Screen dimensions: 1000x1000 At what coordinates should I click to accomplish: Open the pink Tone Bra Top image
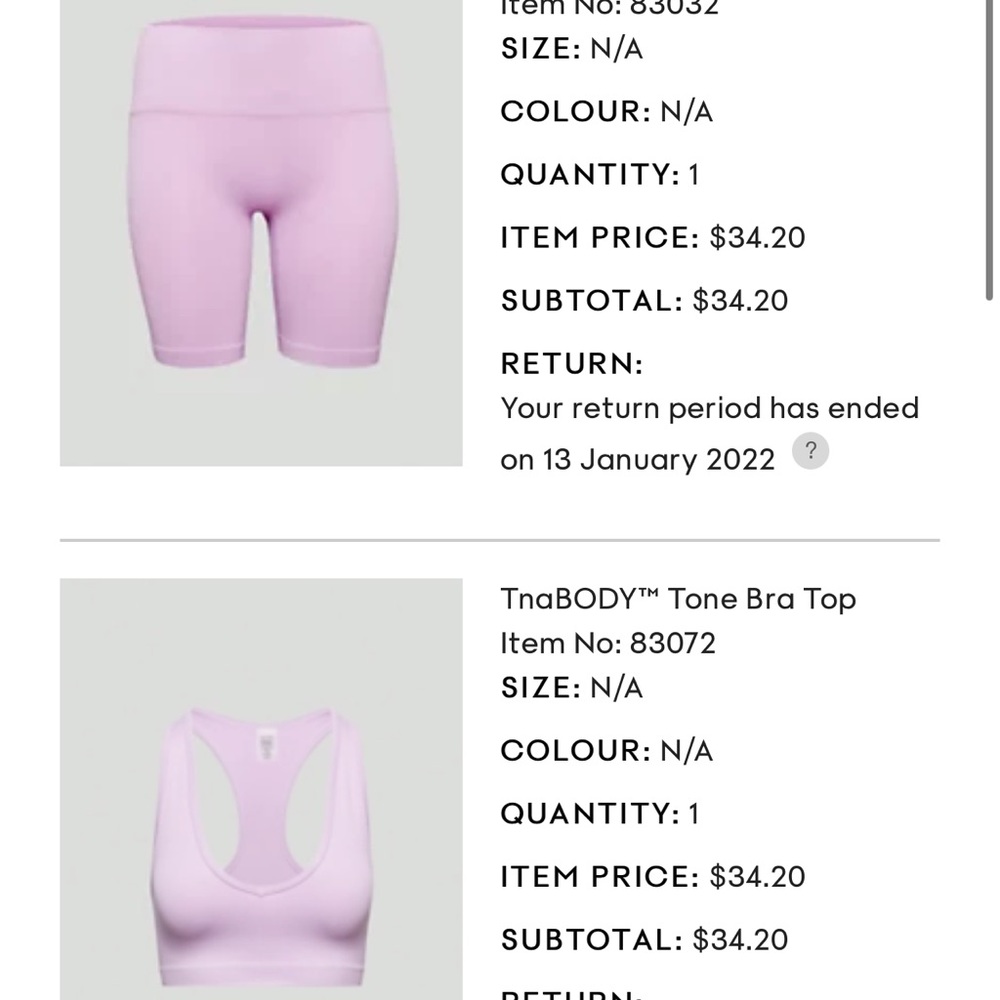(x=261, y=789)
